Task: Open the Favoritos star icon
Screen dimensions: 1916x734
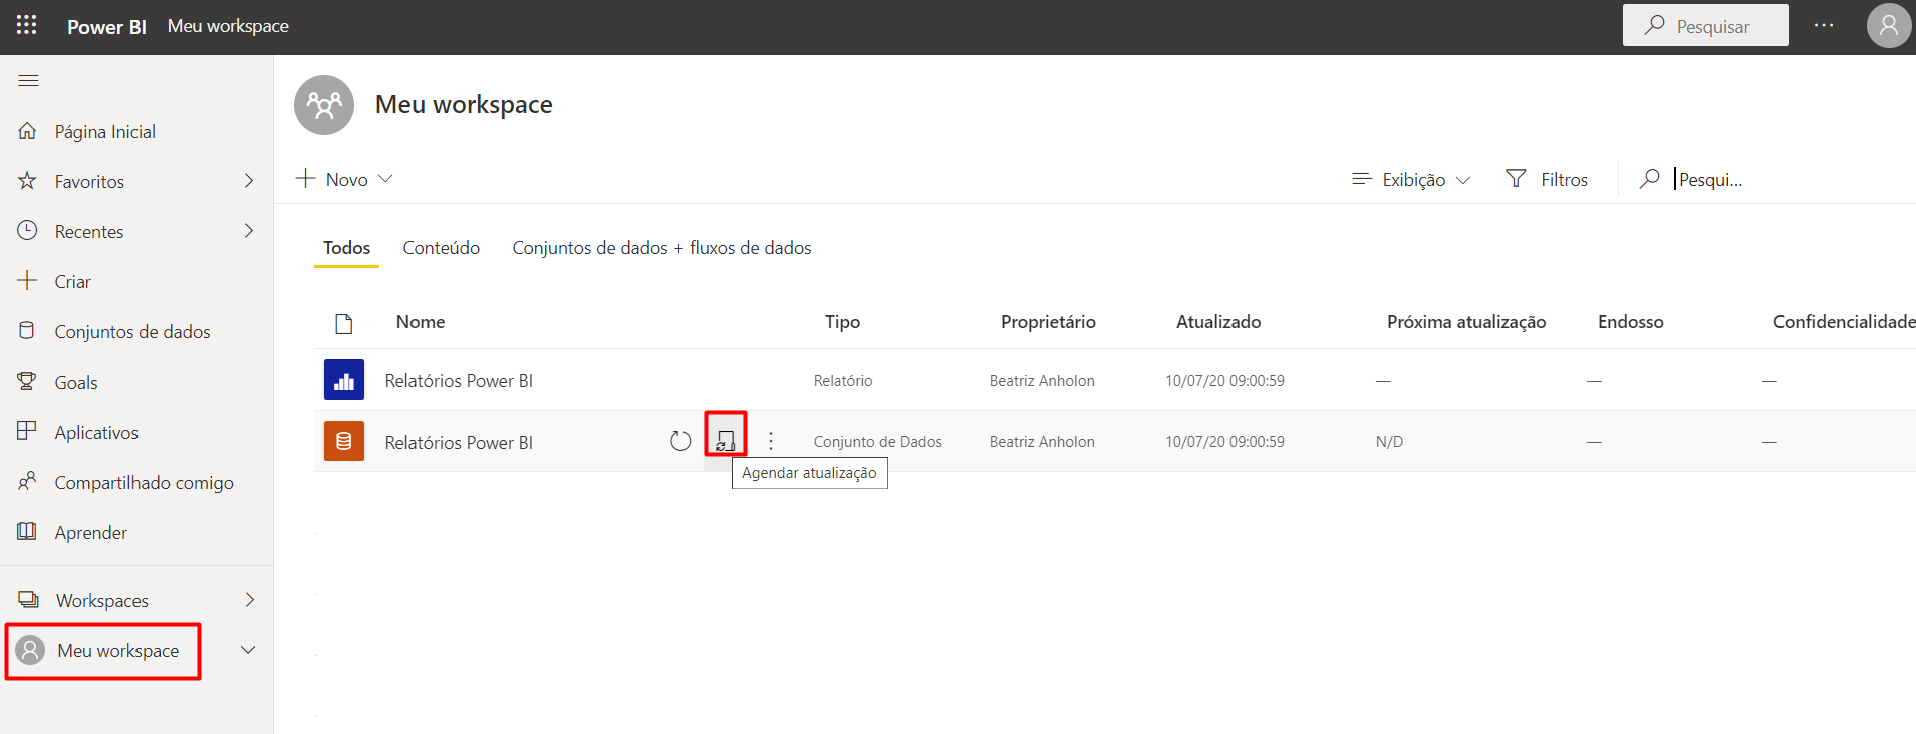Action: (28, 181)
